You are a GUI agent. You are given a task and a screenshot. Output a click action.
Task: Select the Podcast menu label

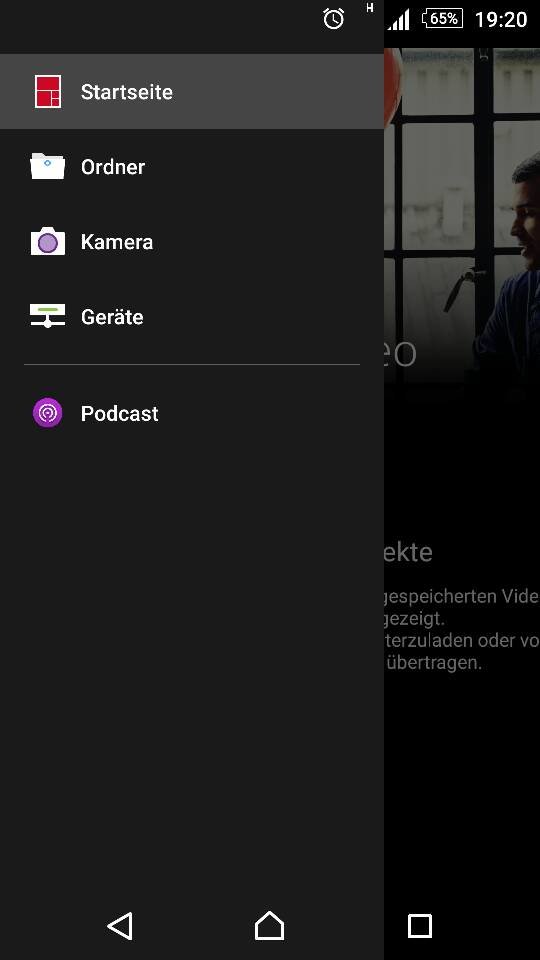[119, 413]
